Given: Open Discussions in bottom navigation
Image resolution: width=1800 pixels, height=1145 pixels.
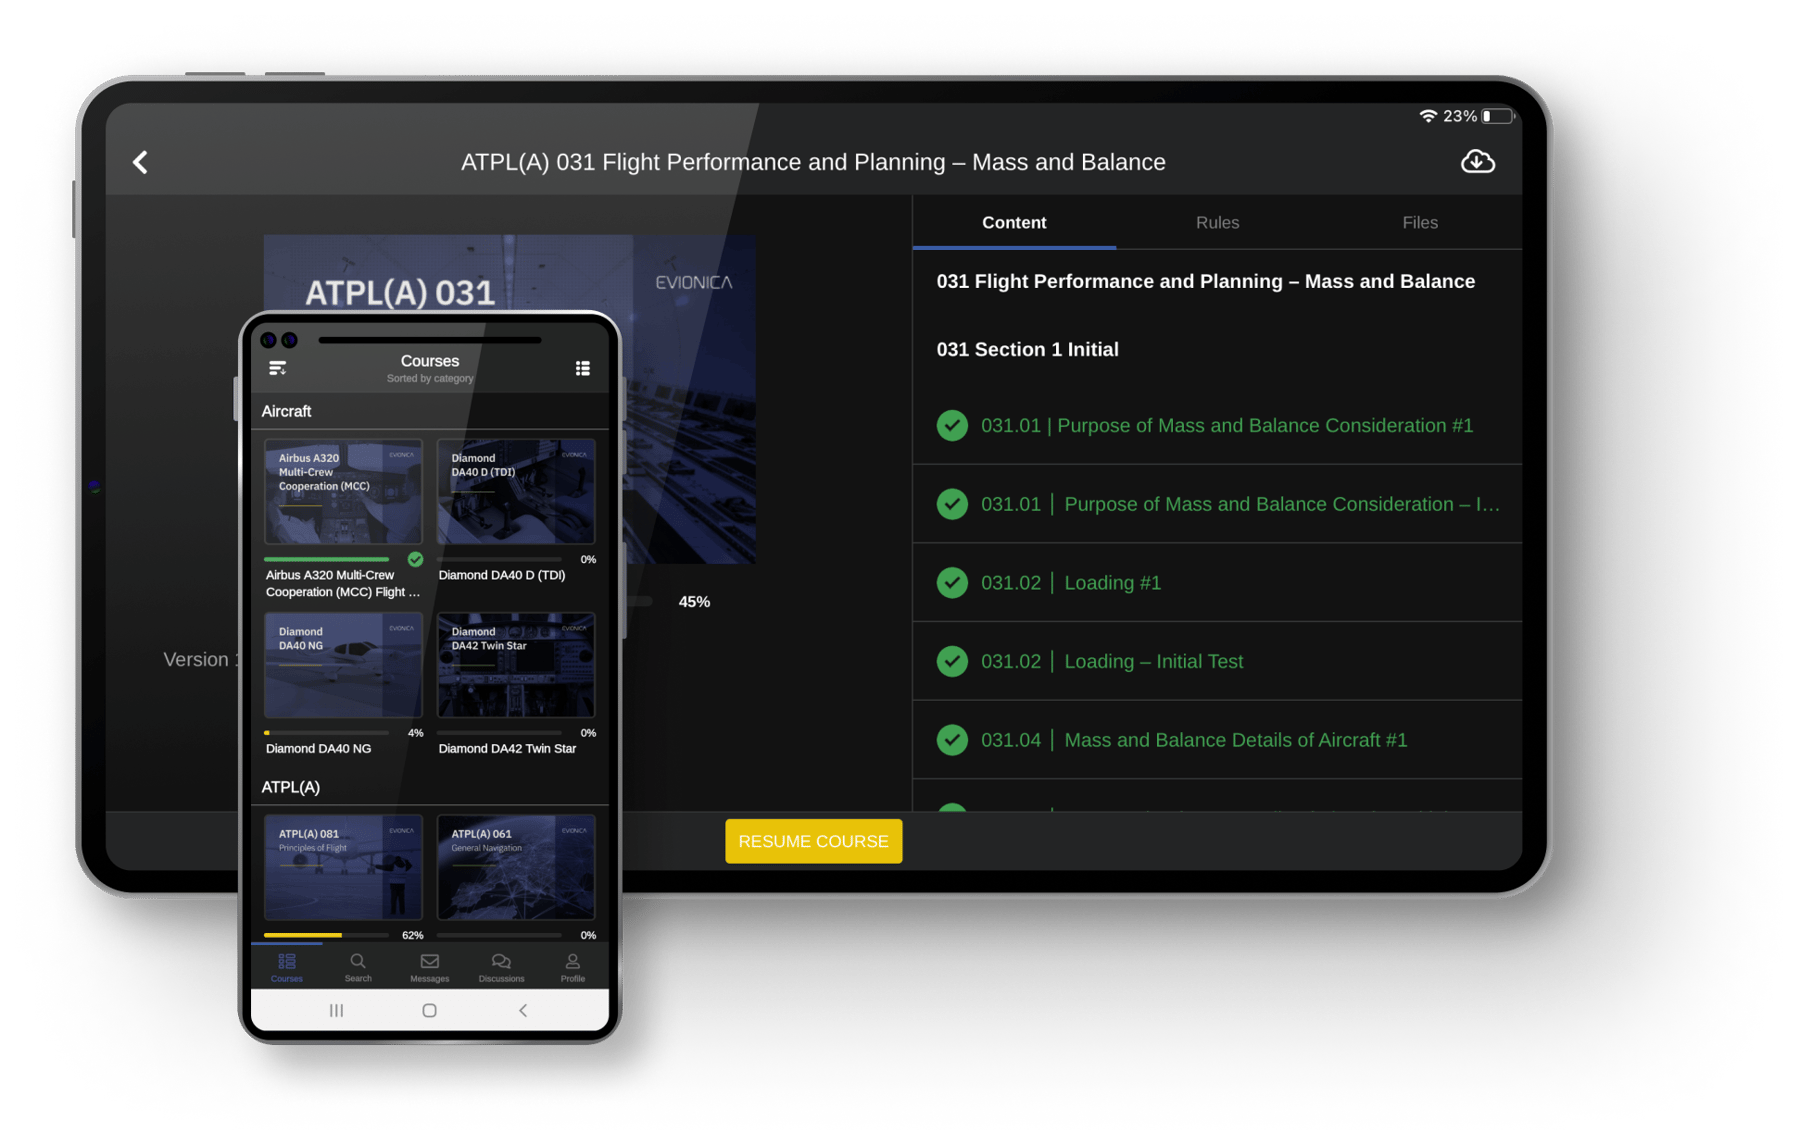Looking at the screenshot, I should 501,966.
